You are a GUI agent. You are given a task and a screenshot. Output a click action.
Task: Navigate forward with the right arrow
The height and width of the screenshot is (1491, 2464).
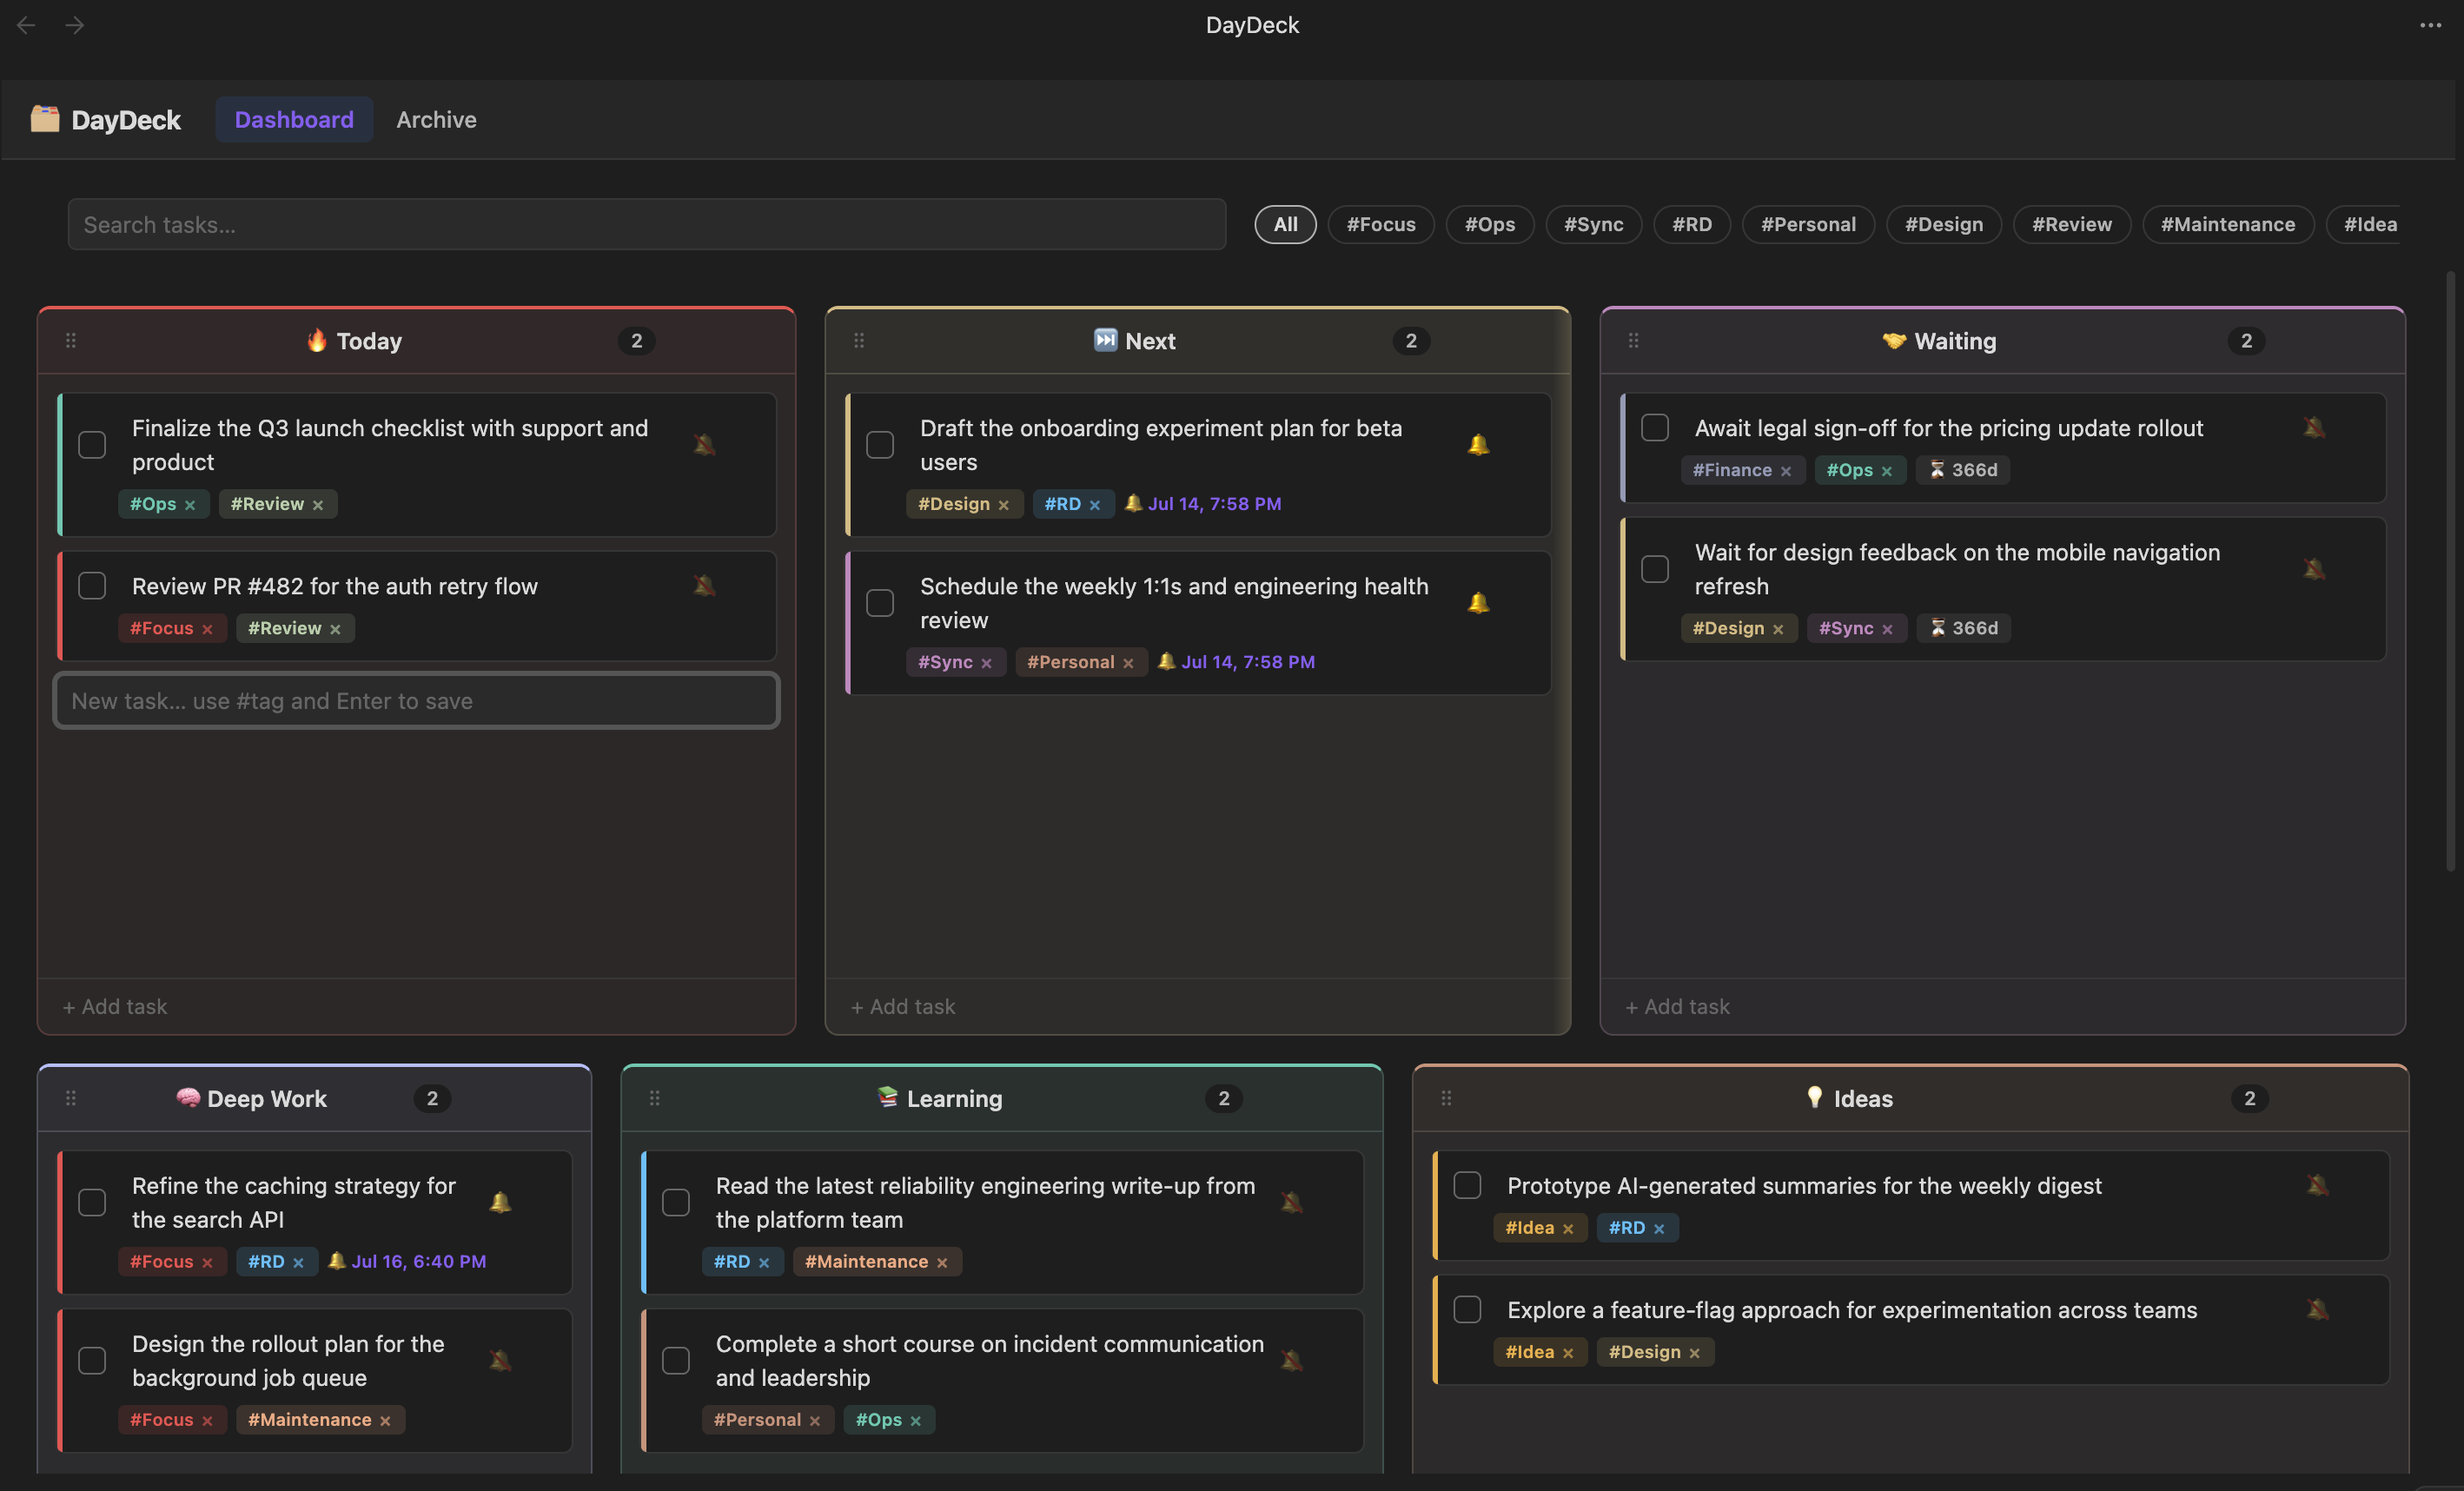click(75, 25)
